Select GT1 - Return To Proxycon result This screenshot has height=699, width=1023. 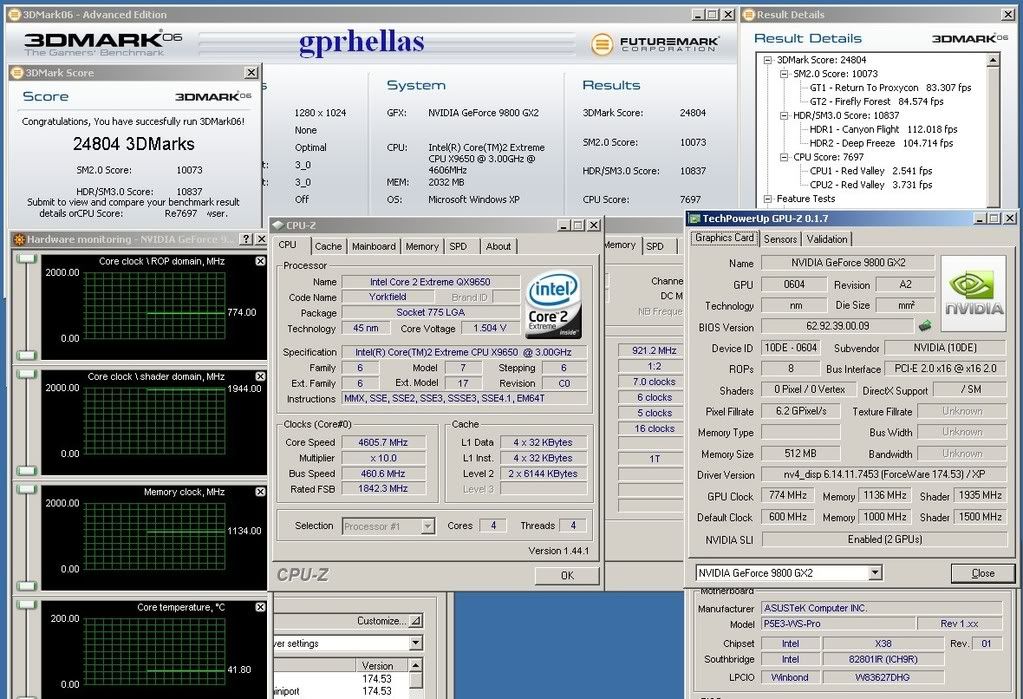pos(891,87)
